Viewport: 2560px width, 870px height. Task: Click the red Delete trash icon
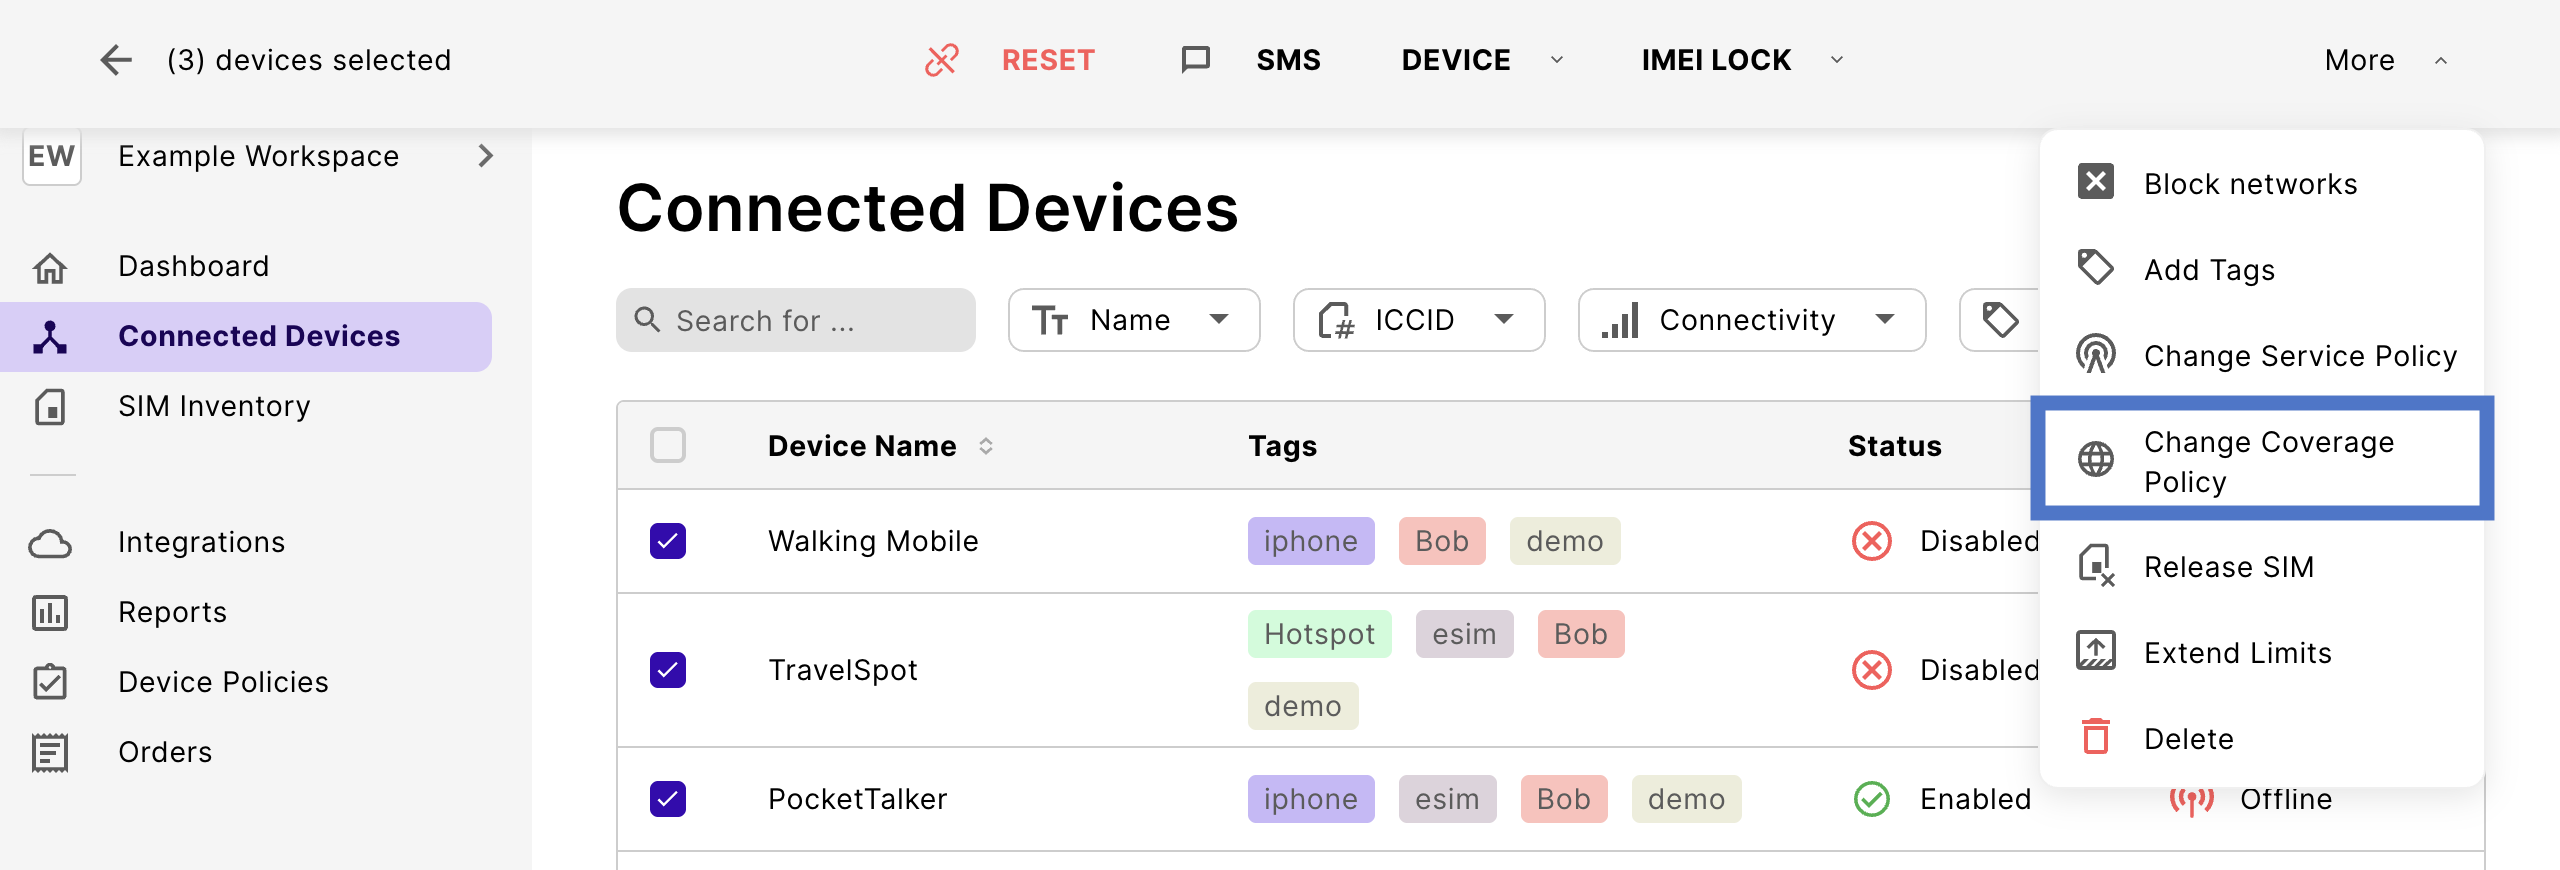click(2095, 738)
